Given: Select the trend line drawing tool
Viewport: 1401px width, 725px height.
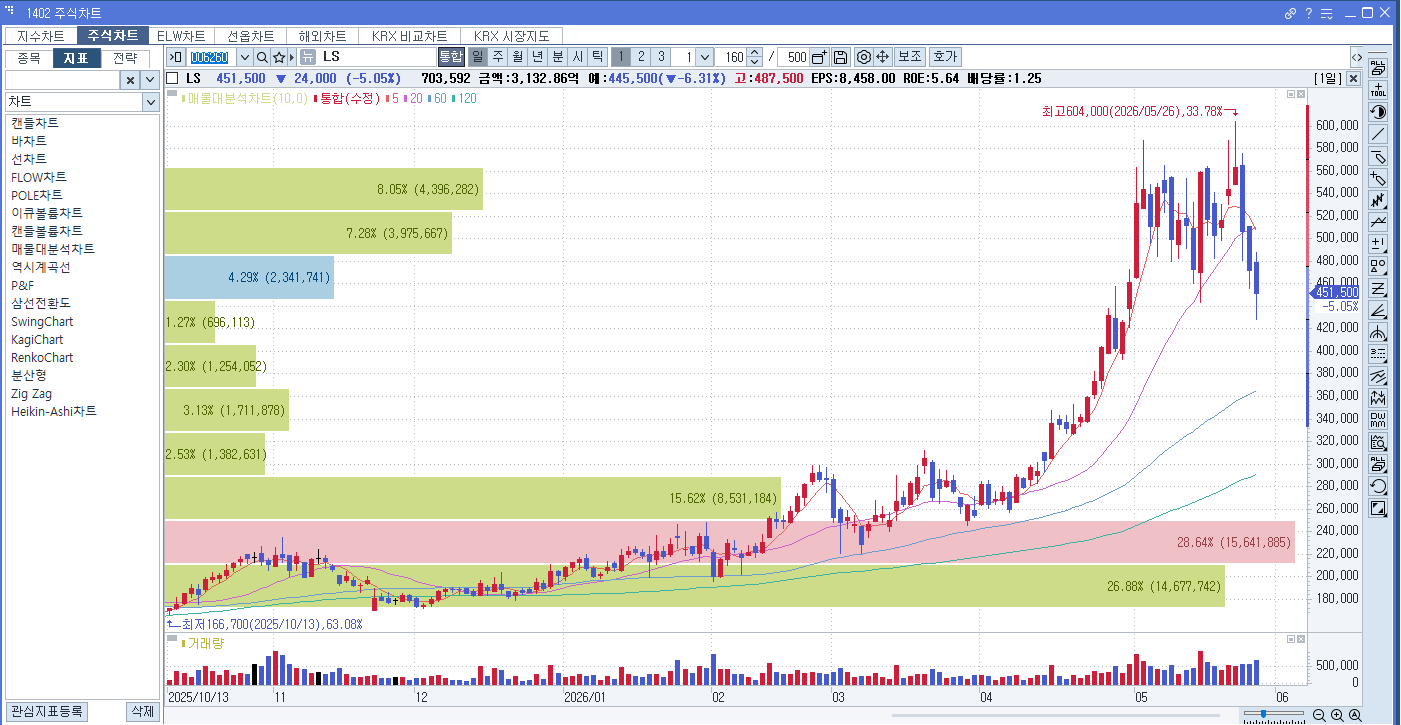Looking at the screenshot, I should click(x=1378, y=134).
